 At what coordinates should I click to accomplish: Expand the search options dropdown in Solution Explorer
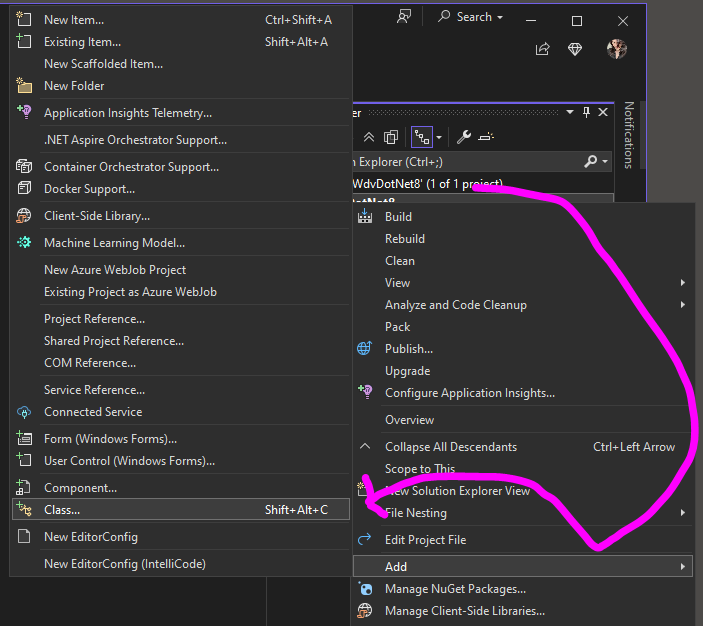(605, 161)
